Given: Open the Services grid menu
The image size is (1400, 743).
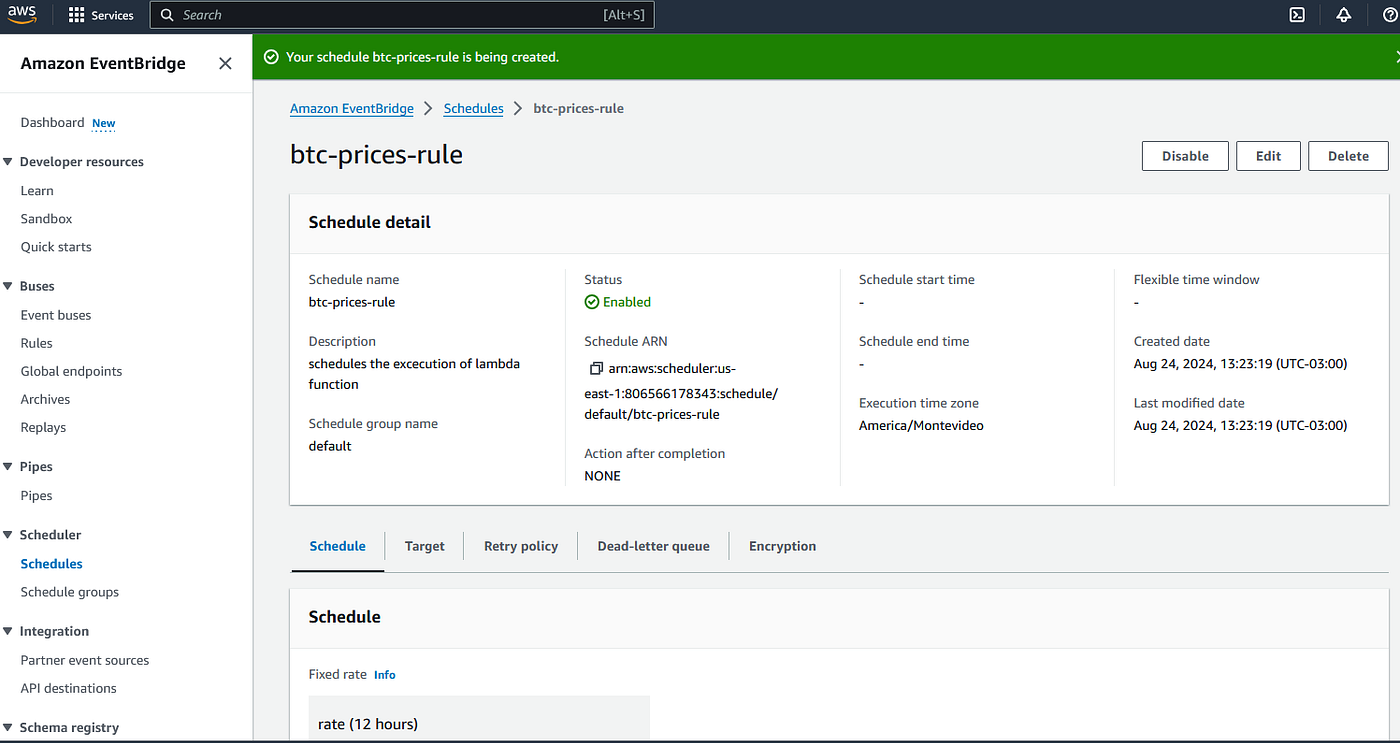Looking at the screenshot, I should [x=101, y=15].
